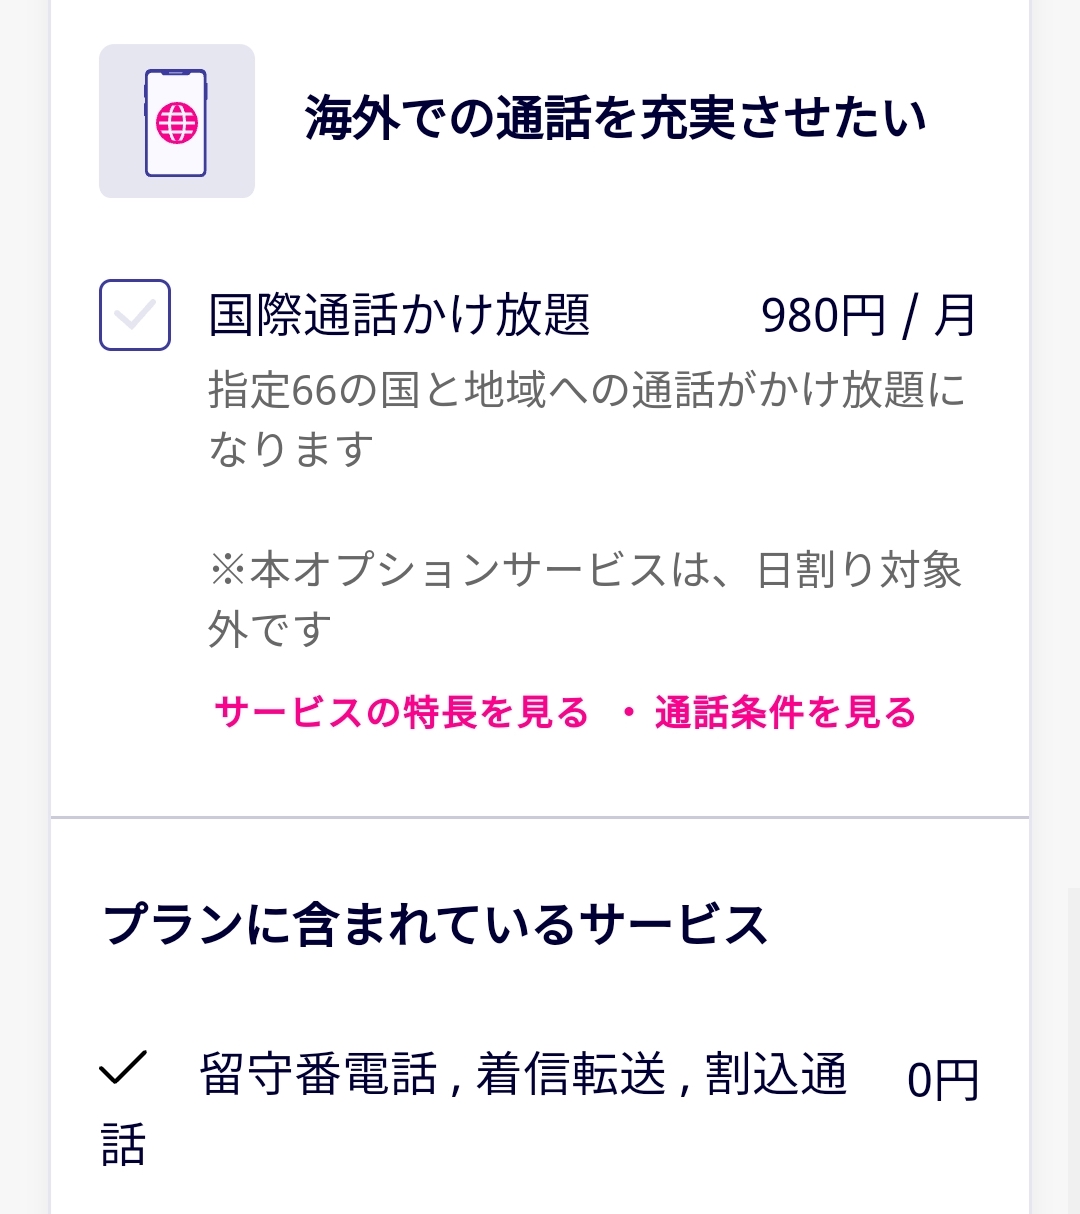Tap the smartphone globe icon tile
The width and height of the screenshot is (1080, 1214).
pyautogui.click(x=177, y=121)
